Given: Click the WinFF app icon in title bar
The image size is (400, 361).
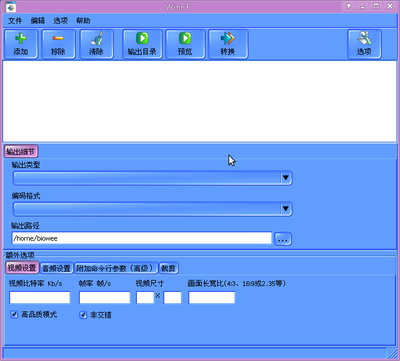Looking at the screenshot, I should point(11,7).
